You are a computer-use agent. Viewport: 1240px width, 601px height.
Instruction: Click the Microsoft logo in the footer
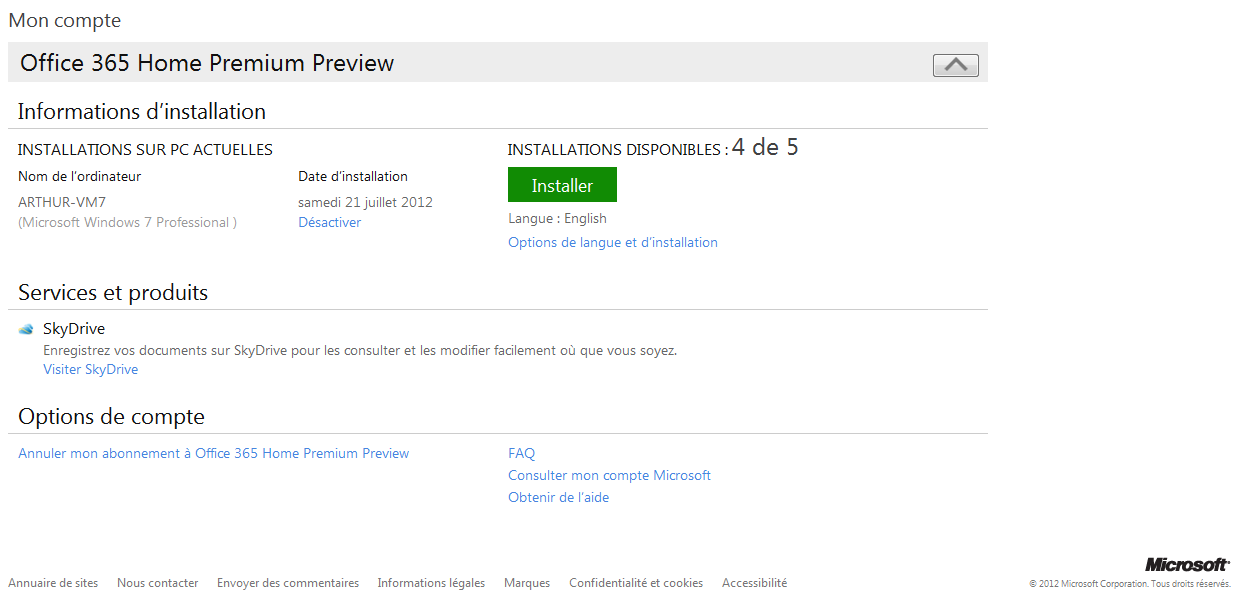(1187, 565)
